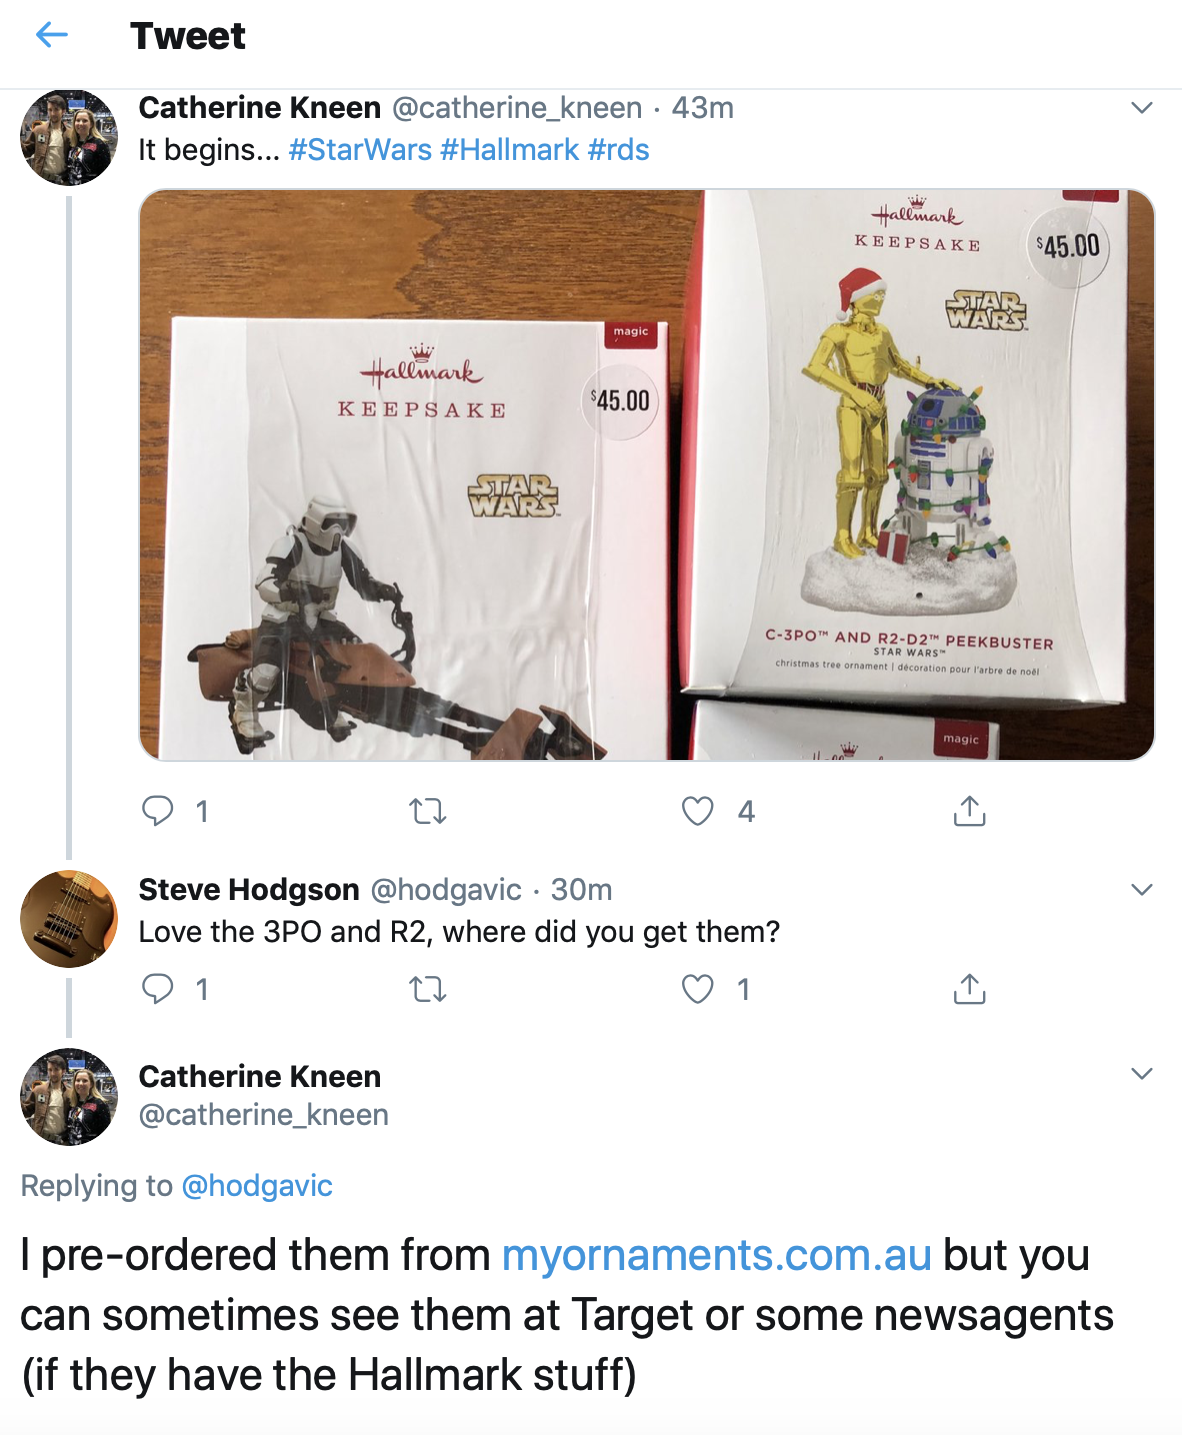
Task: Reply to Steve Hodgson's tweet
Action: pyautogui.click(x=158, y=989)
